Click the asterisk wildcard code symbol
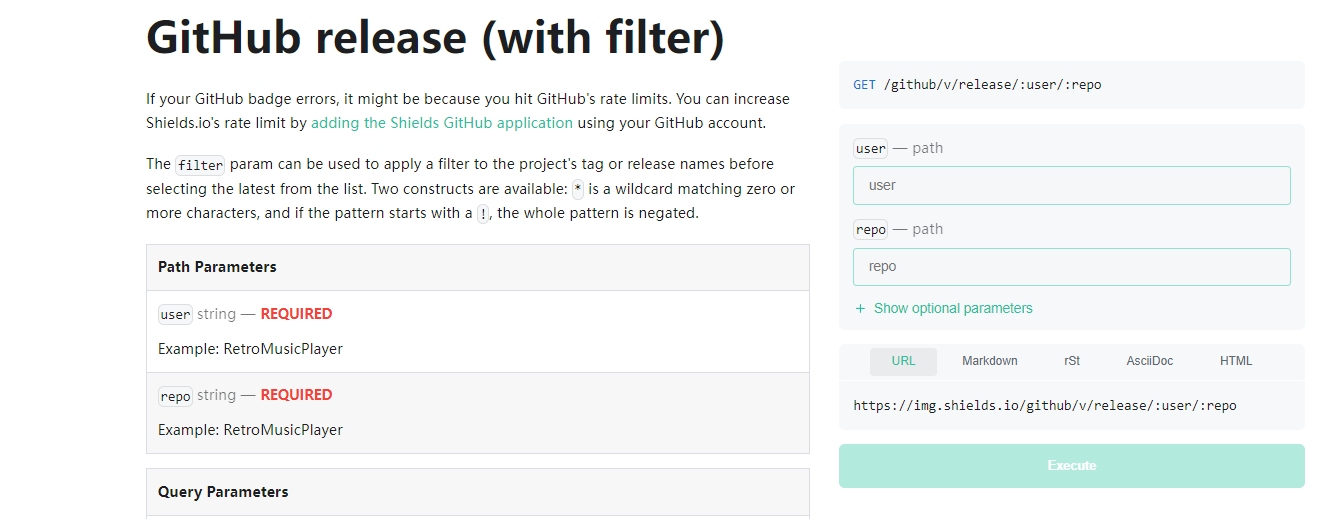The height and width of the screenshot is (519, 1341). pos(577,189)
